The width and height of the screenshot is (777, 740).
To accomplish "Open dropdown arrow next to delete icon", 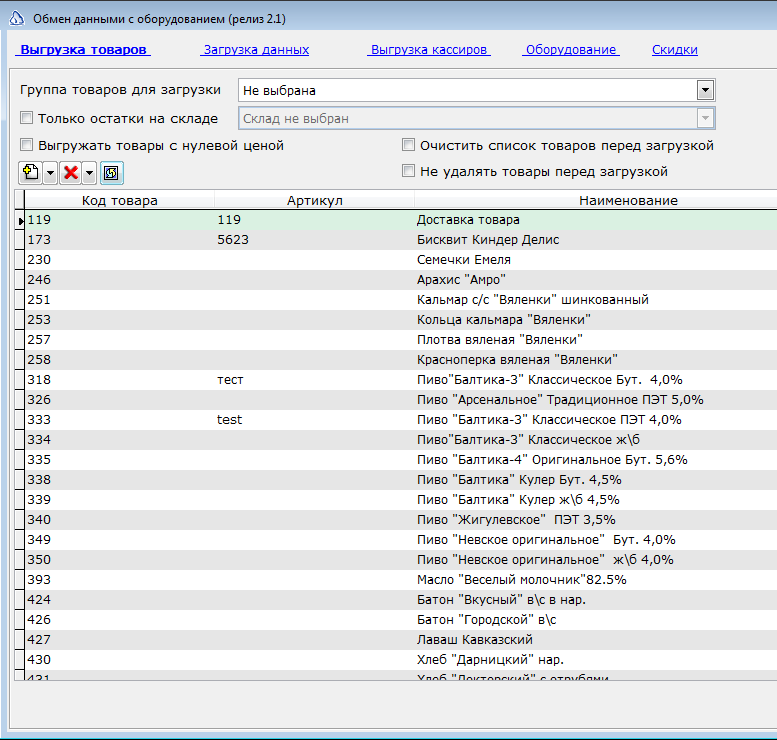I will (x=89, y=172).
